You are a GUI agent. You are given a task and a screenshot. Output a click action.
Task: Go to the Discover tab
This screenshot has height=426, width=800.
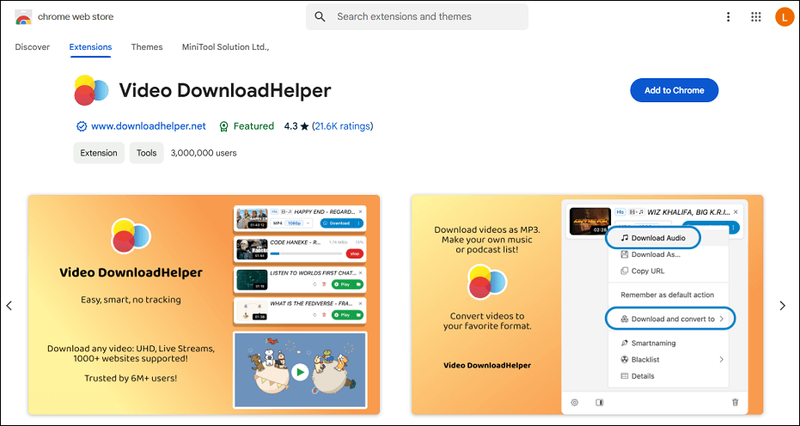pyautogui.click(x=32, y=47)
